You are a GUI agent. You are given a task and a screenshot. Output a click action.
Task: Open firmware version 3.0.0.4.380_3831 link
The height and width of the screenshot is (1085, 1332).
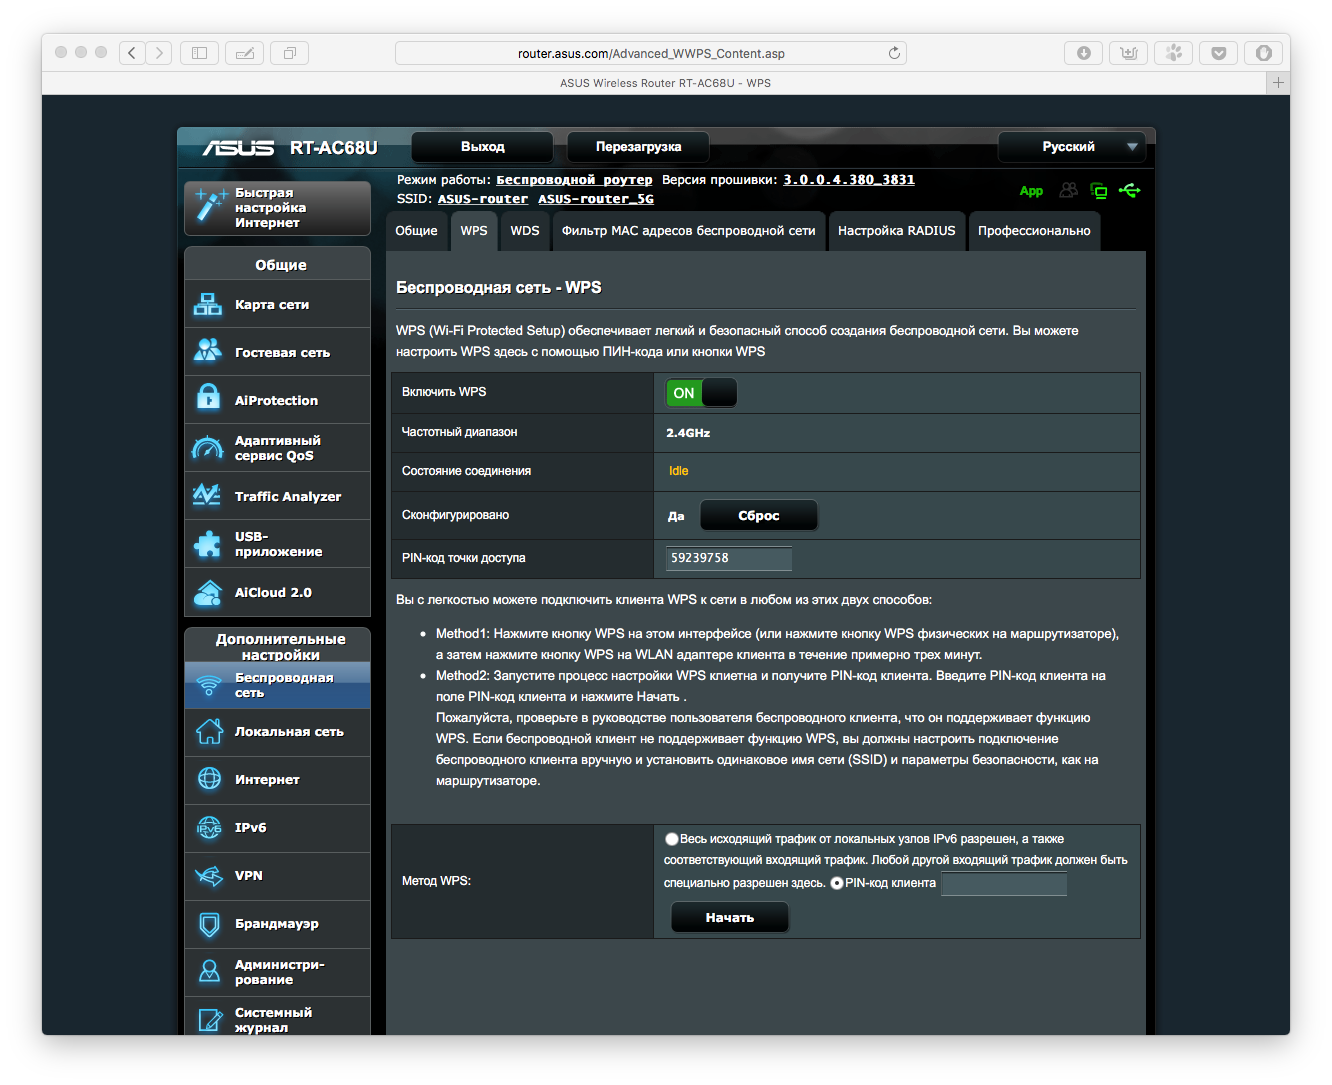pos(849,180)
